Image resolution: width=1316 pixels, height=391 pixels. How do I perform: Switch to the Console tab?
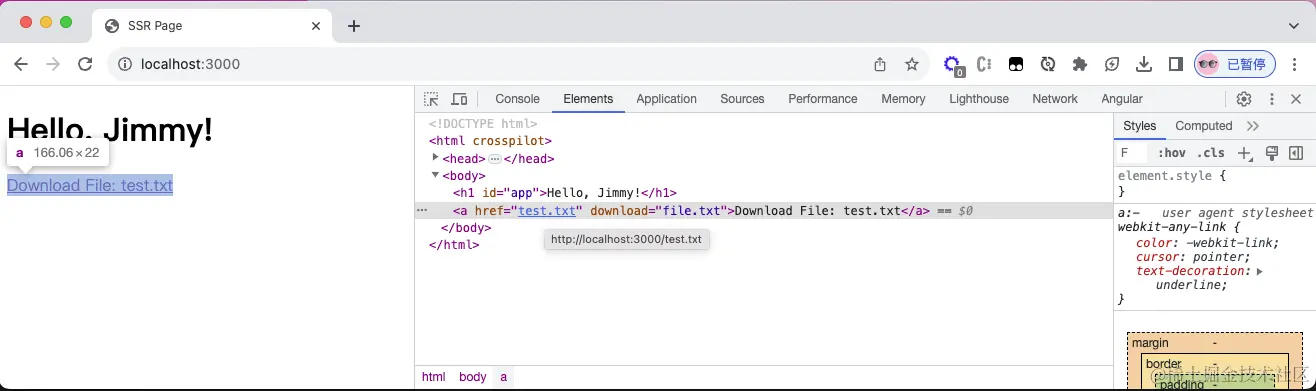click(517, 99)
